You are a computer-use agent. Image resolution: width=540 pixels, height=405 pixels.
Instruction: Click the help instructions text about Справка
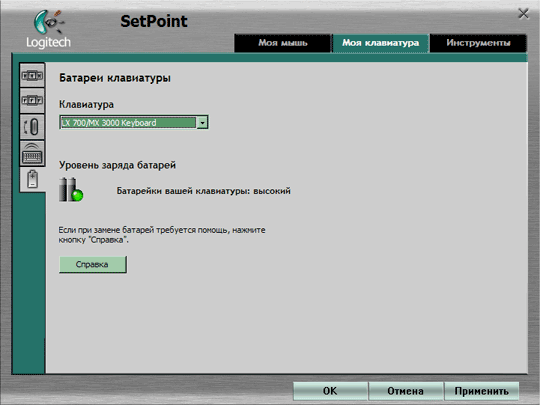pyautogui.click(x=162, y=235)
